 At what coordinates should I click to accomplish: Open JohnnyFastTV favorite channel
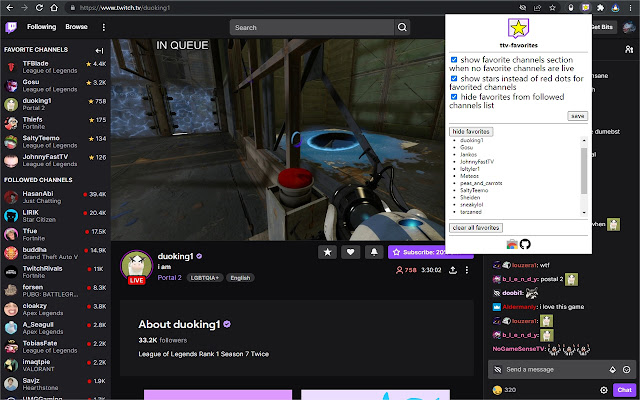(x=55, y=160)
